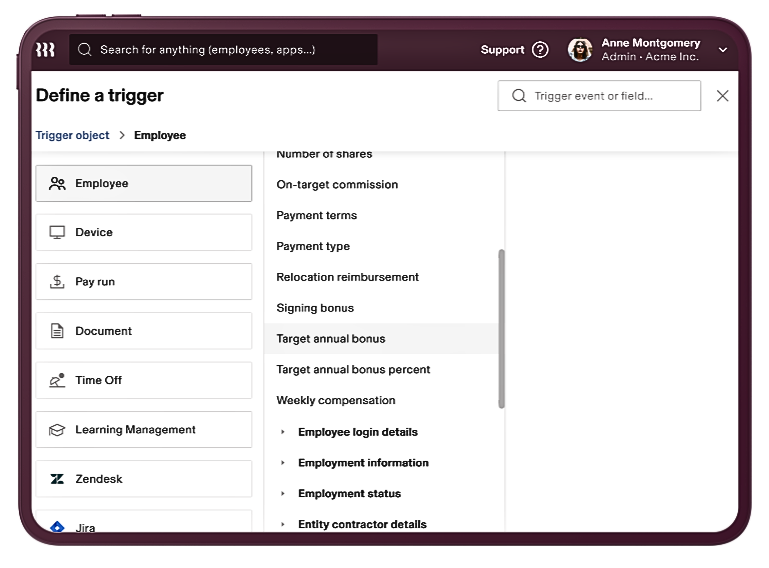Open the account dropdown chevron
The height and width of the screenshot is (568, 769).
click(722, 50)
